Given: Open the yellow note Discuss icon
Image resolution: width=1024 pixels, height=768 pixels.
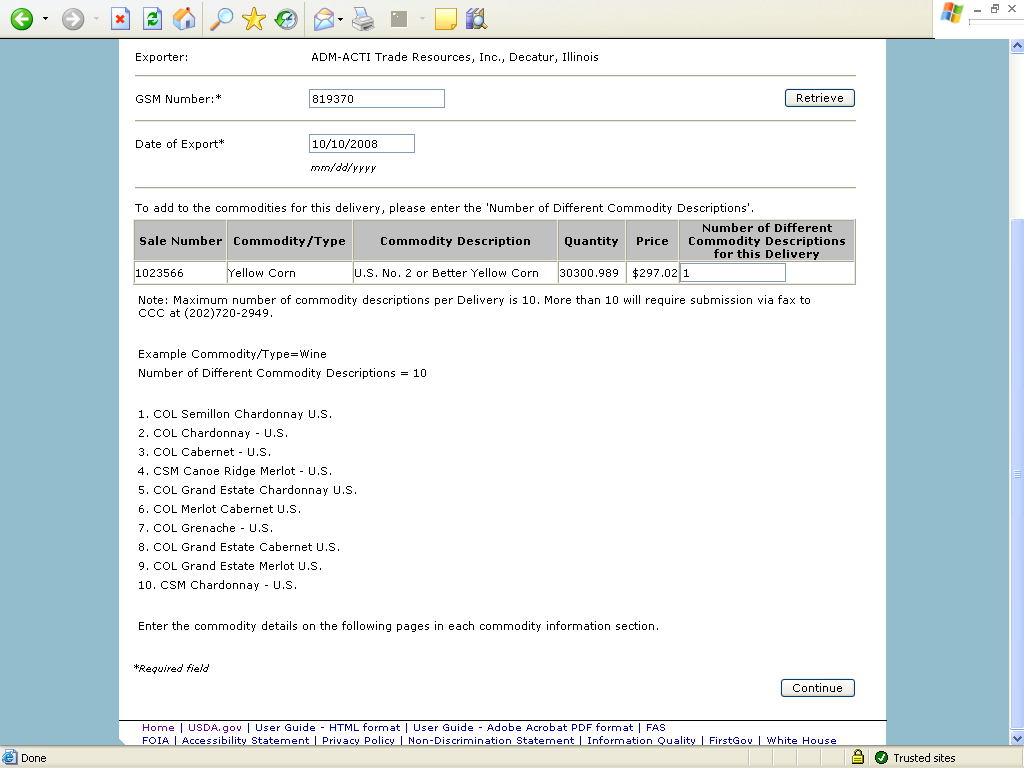Looking at the screenshot, I should point(445,19).
